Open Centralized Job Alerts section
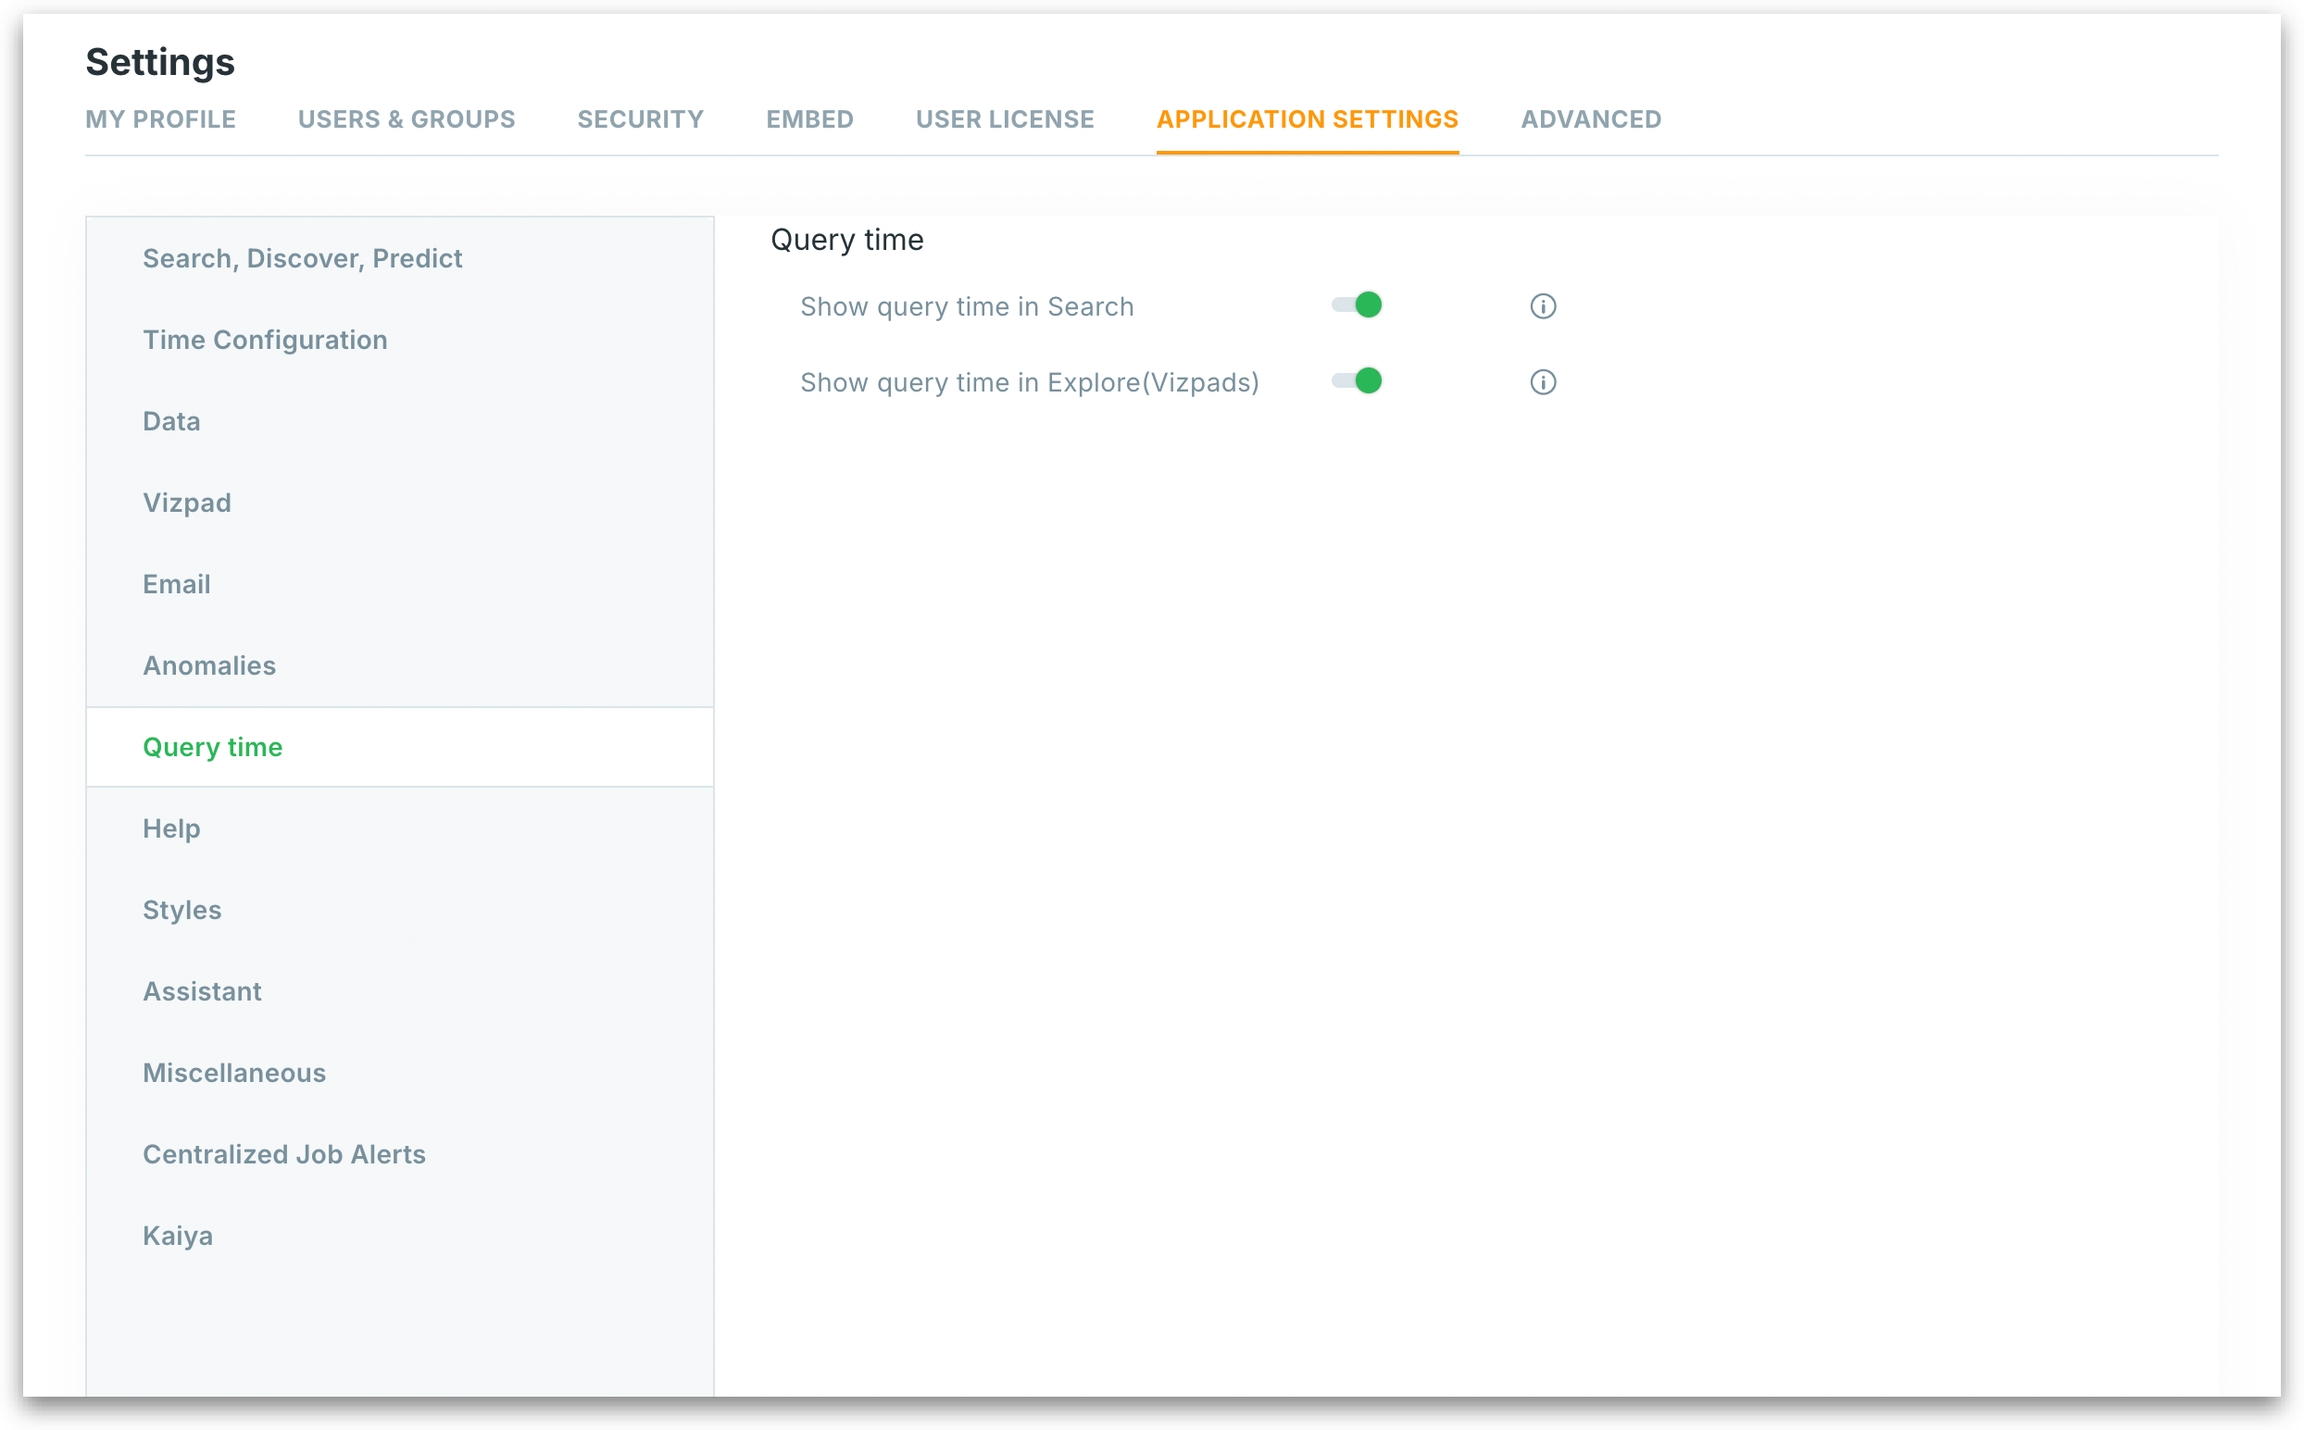This screenshot has height=1430, width=2304. pyautogui.click(x=284, y=1154)
